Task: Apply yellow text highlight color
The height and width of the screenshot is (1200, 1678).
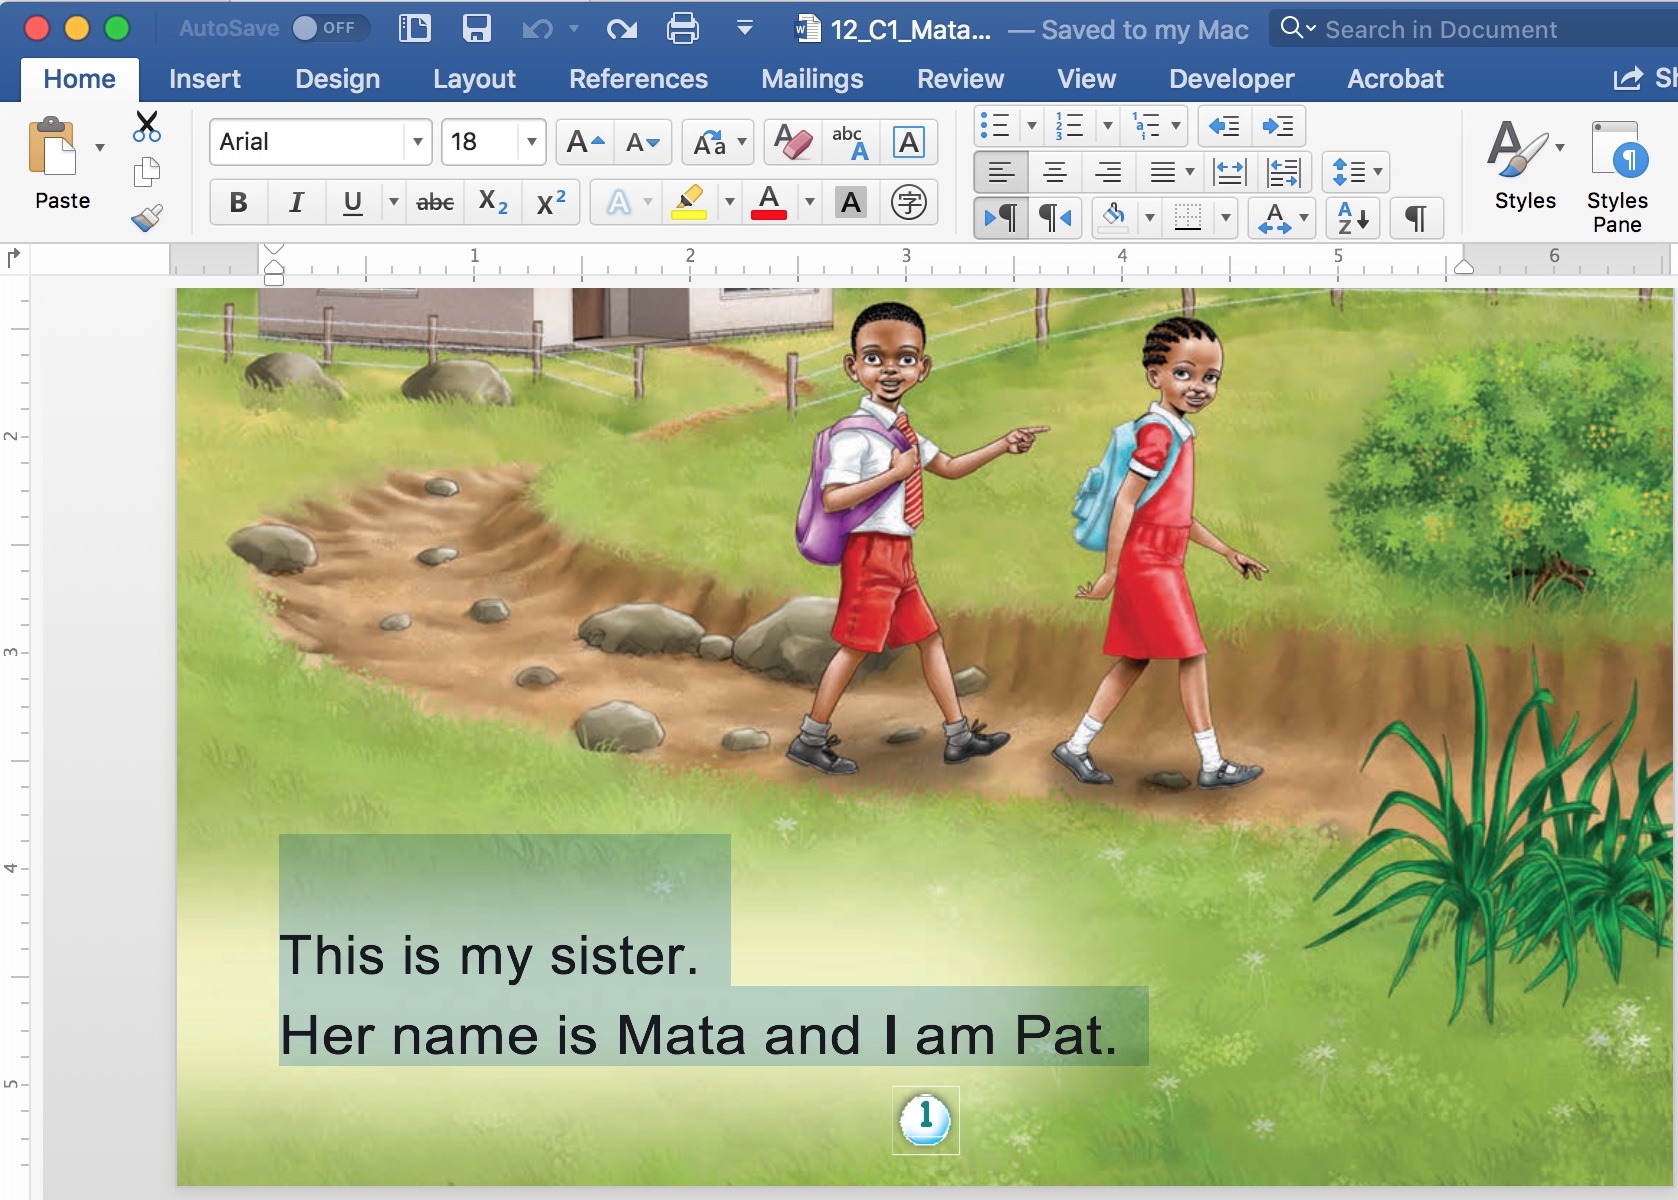Action: pos(689,203)
